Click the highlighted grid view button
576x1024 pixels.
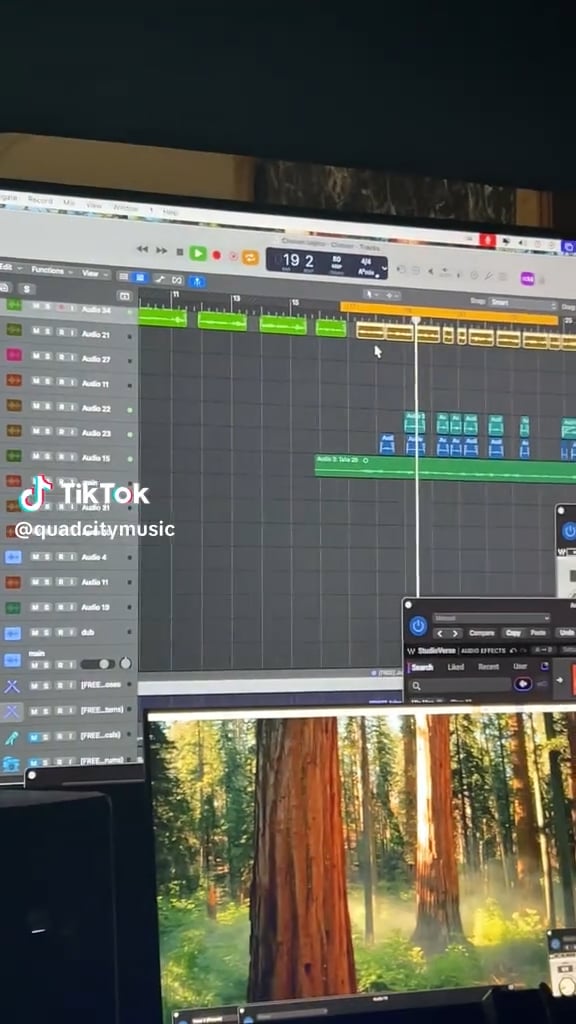point(139,278)
